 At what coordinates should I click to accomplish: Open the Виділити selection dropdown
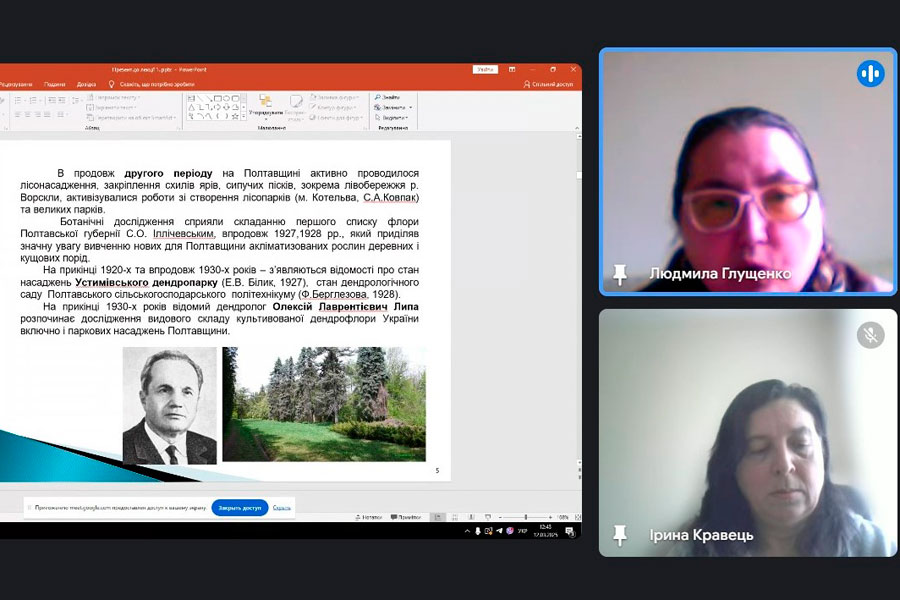(x=391, y=118)
